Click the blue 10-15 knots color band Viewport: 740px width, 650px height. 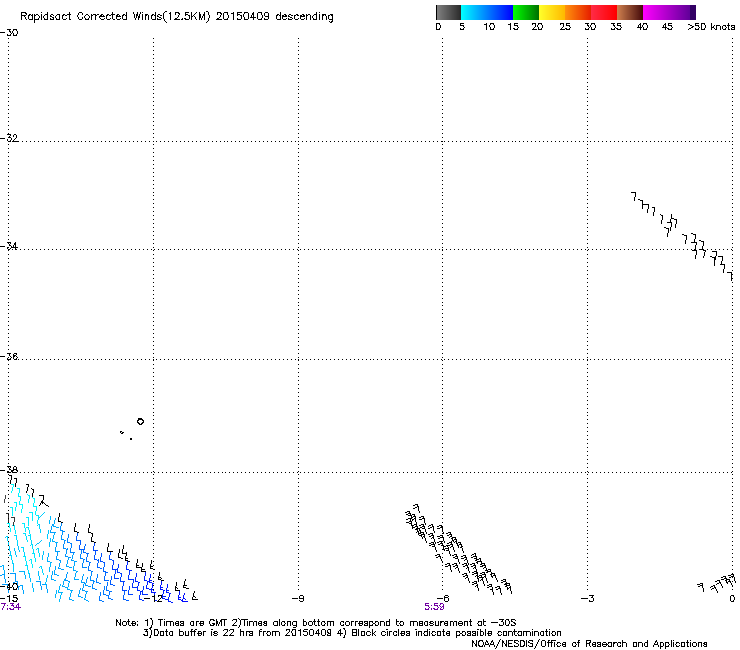click(500, 12)
